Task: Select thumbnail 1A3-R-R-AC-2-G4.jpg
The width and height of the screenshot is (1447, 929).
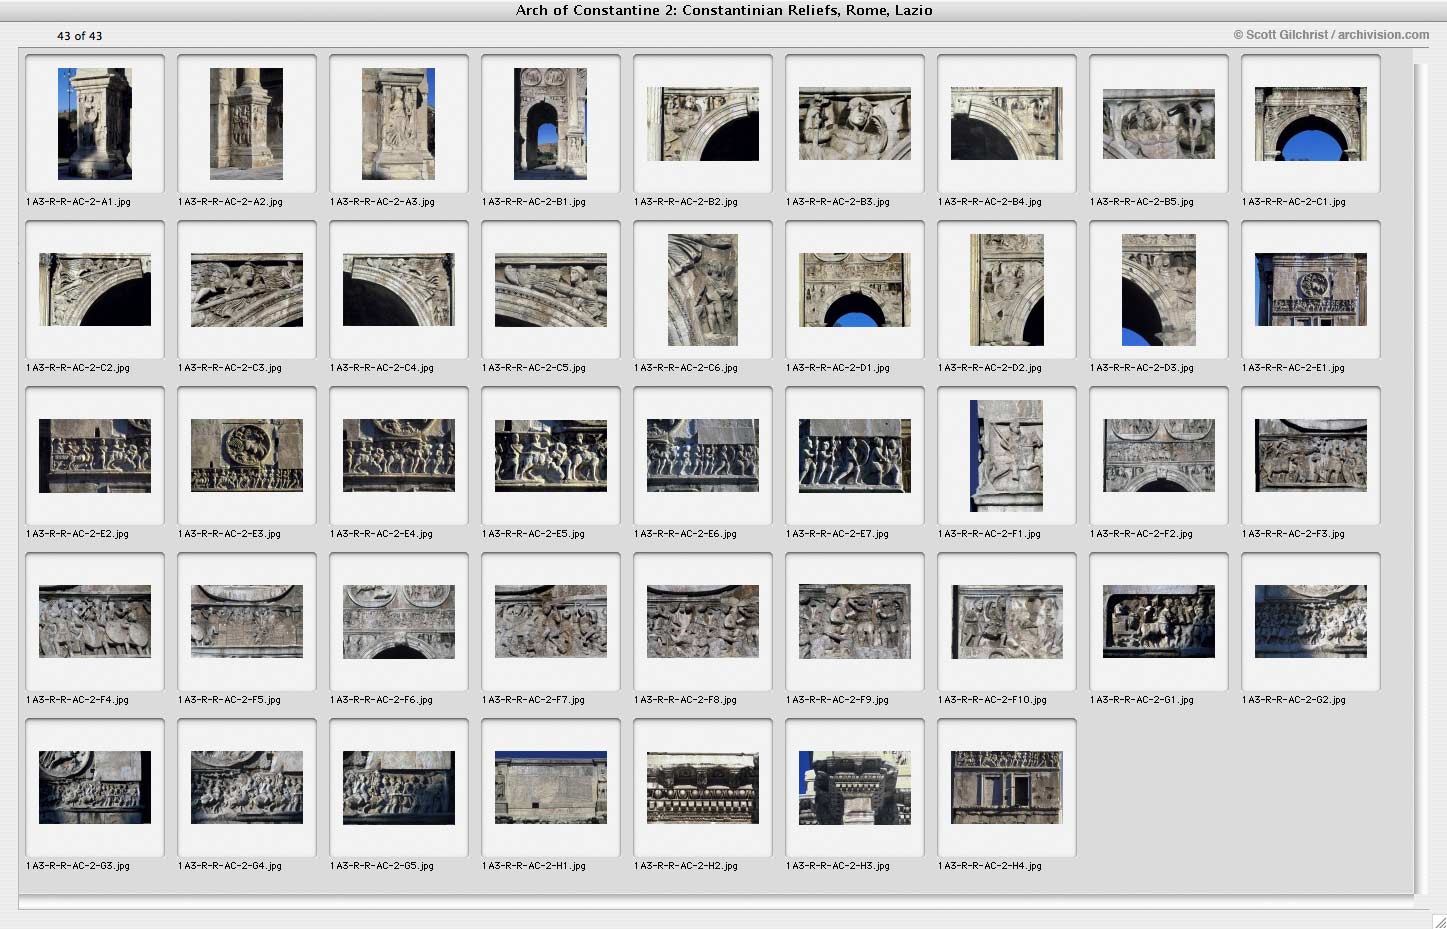Action: point(247,788)
